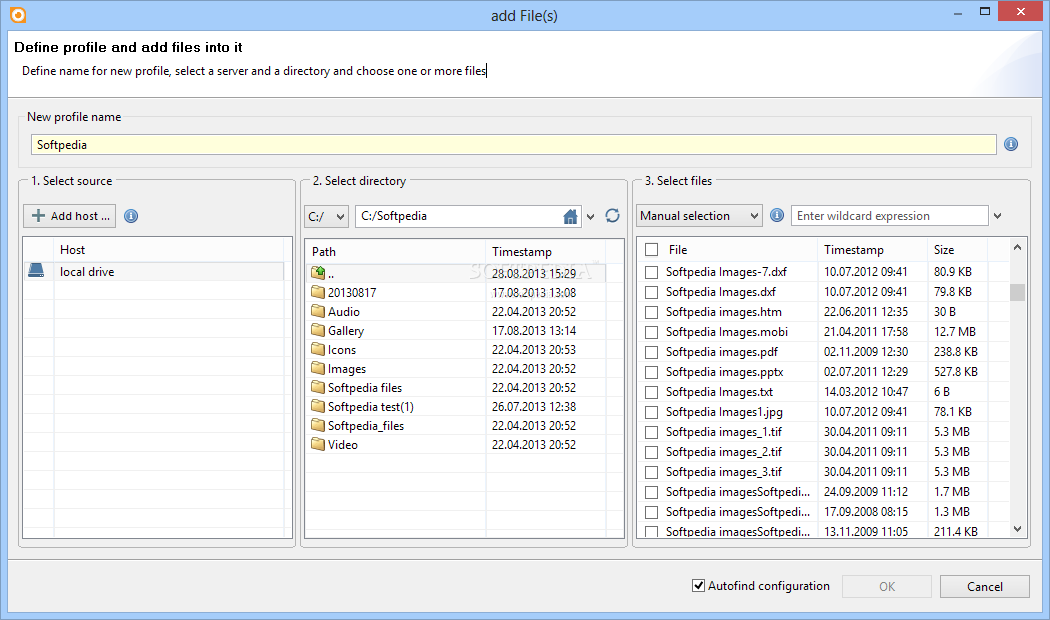Click the info icon beside profile name field
The width and height of the screenshot is (1050, 620).
(1011, 144)
